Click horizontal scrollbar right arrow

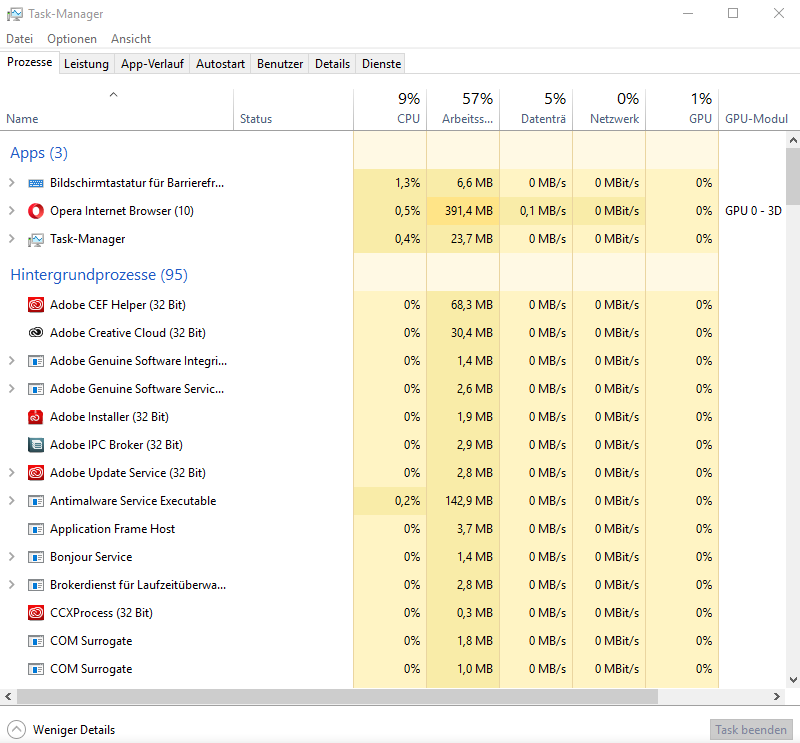coord(777,697)
